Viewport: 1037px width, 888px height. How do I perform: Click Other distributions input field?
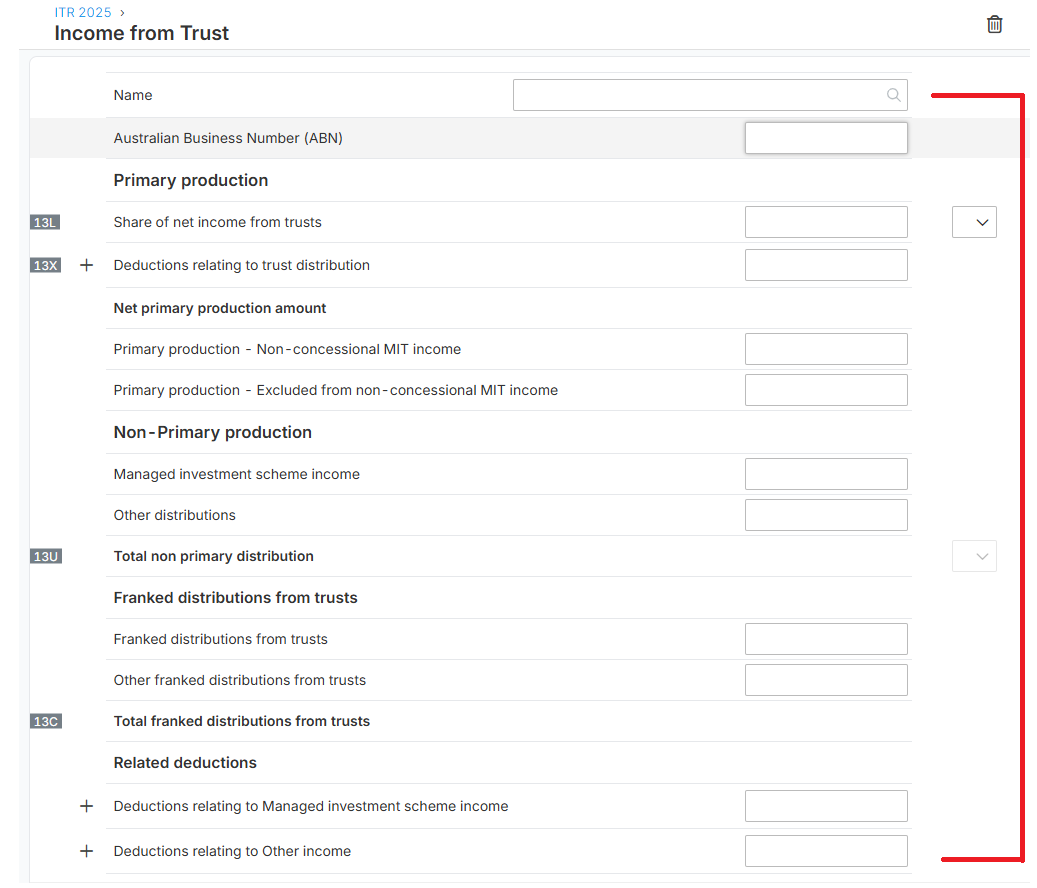click(826, 515)
